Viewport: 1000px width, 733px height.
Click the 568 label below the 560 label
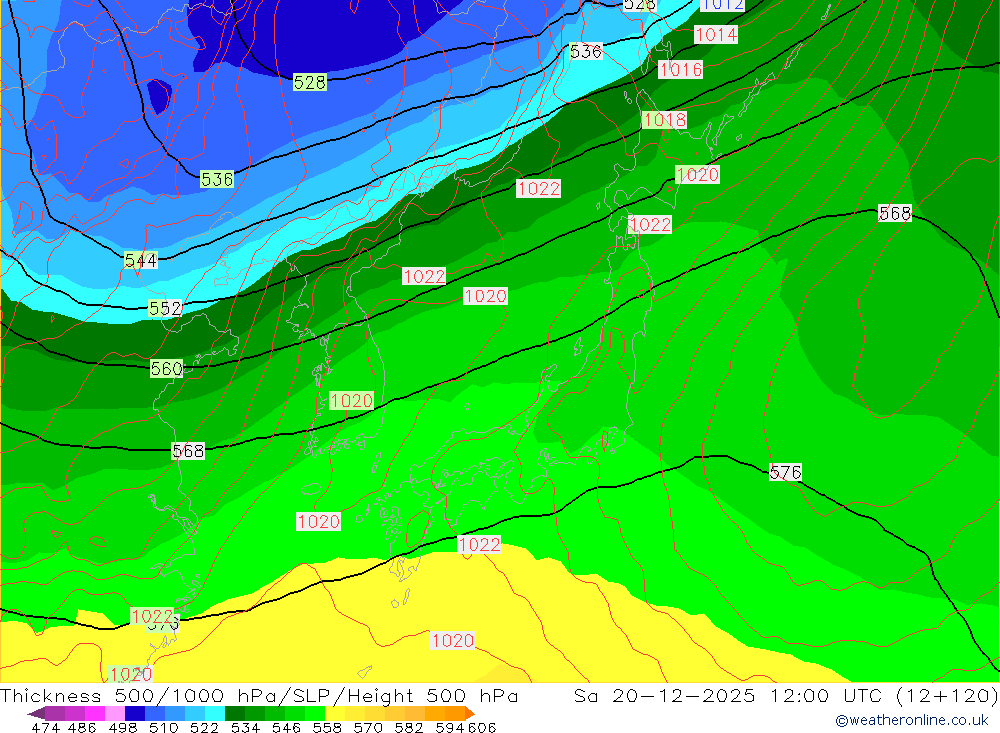(188, 452)
